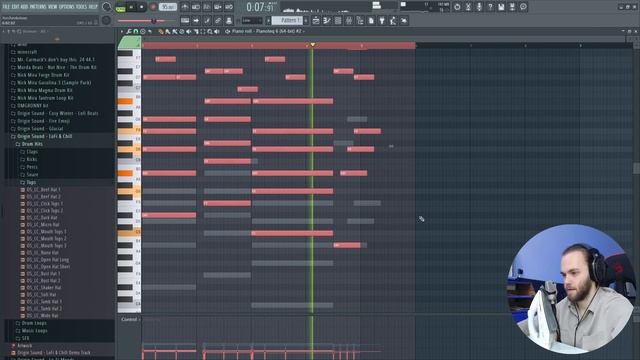This screenshot has height=360, width=640.
Task: Select the Playback speaker tool
Action: [217, 31]
